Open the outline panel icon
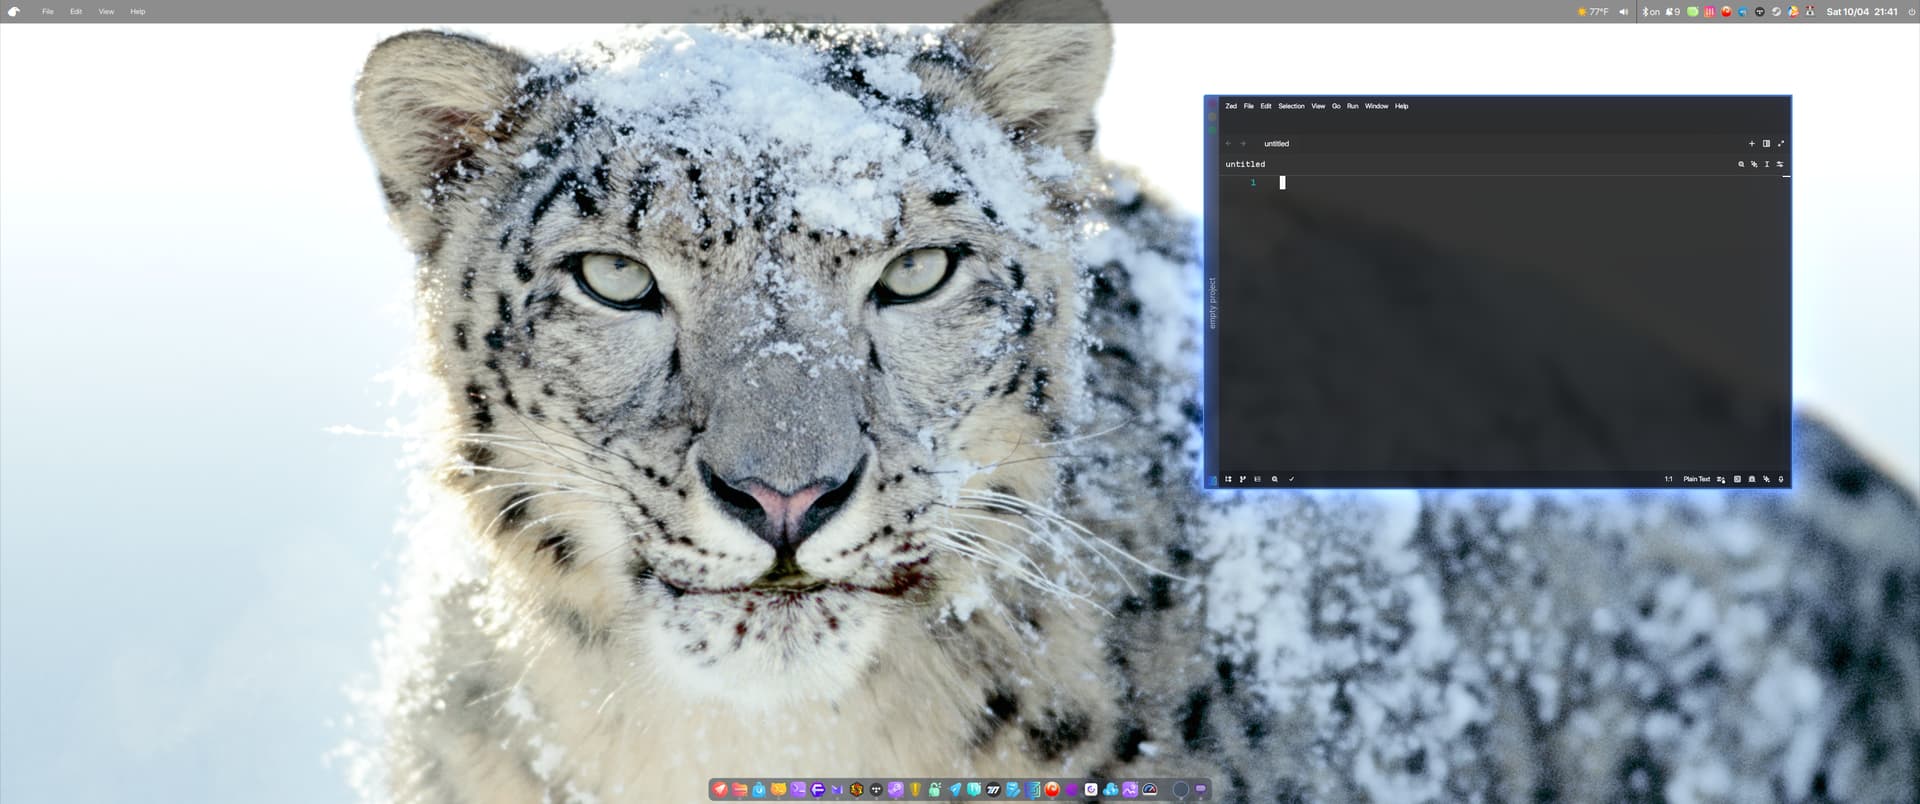This screenshot has height=804, width=1920. [x=1258, y=479]
